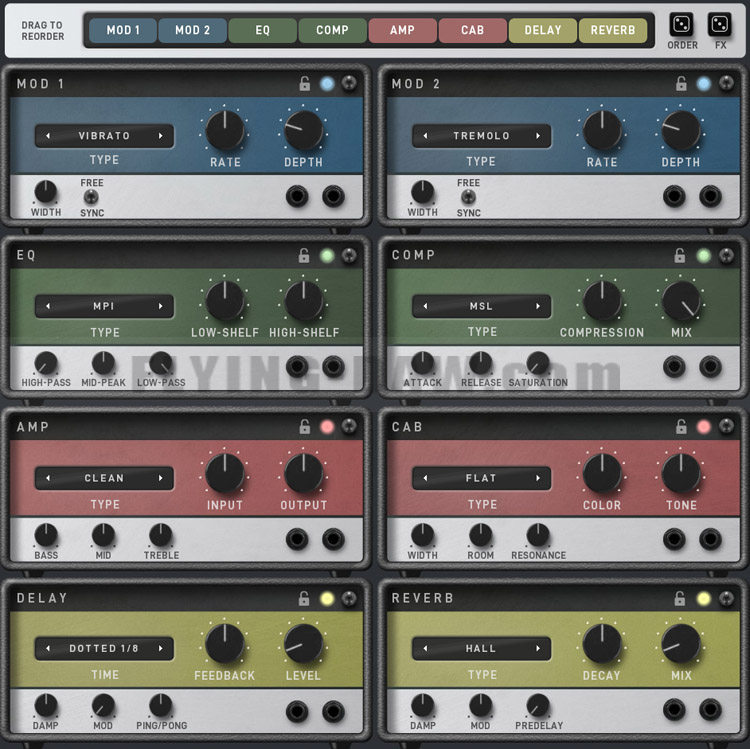The image size is (750, 749).
Task: Select CAB in the order bar
Action: point(473,31)
